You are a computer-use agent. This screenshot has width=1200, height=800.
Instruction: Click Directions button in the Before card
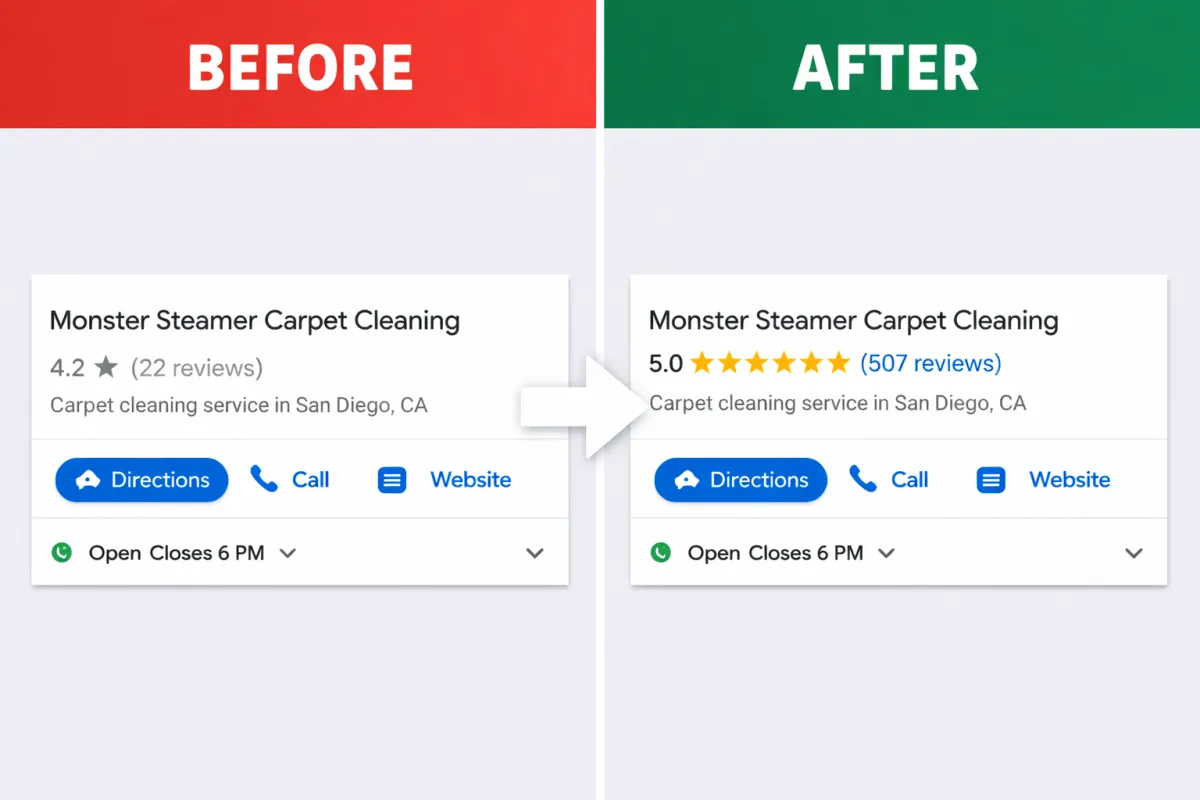coord(141,480)
